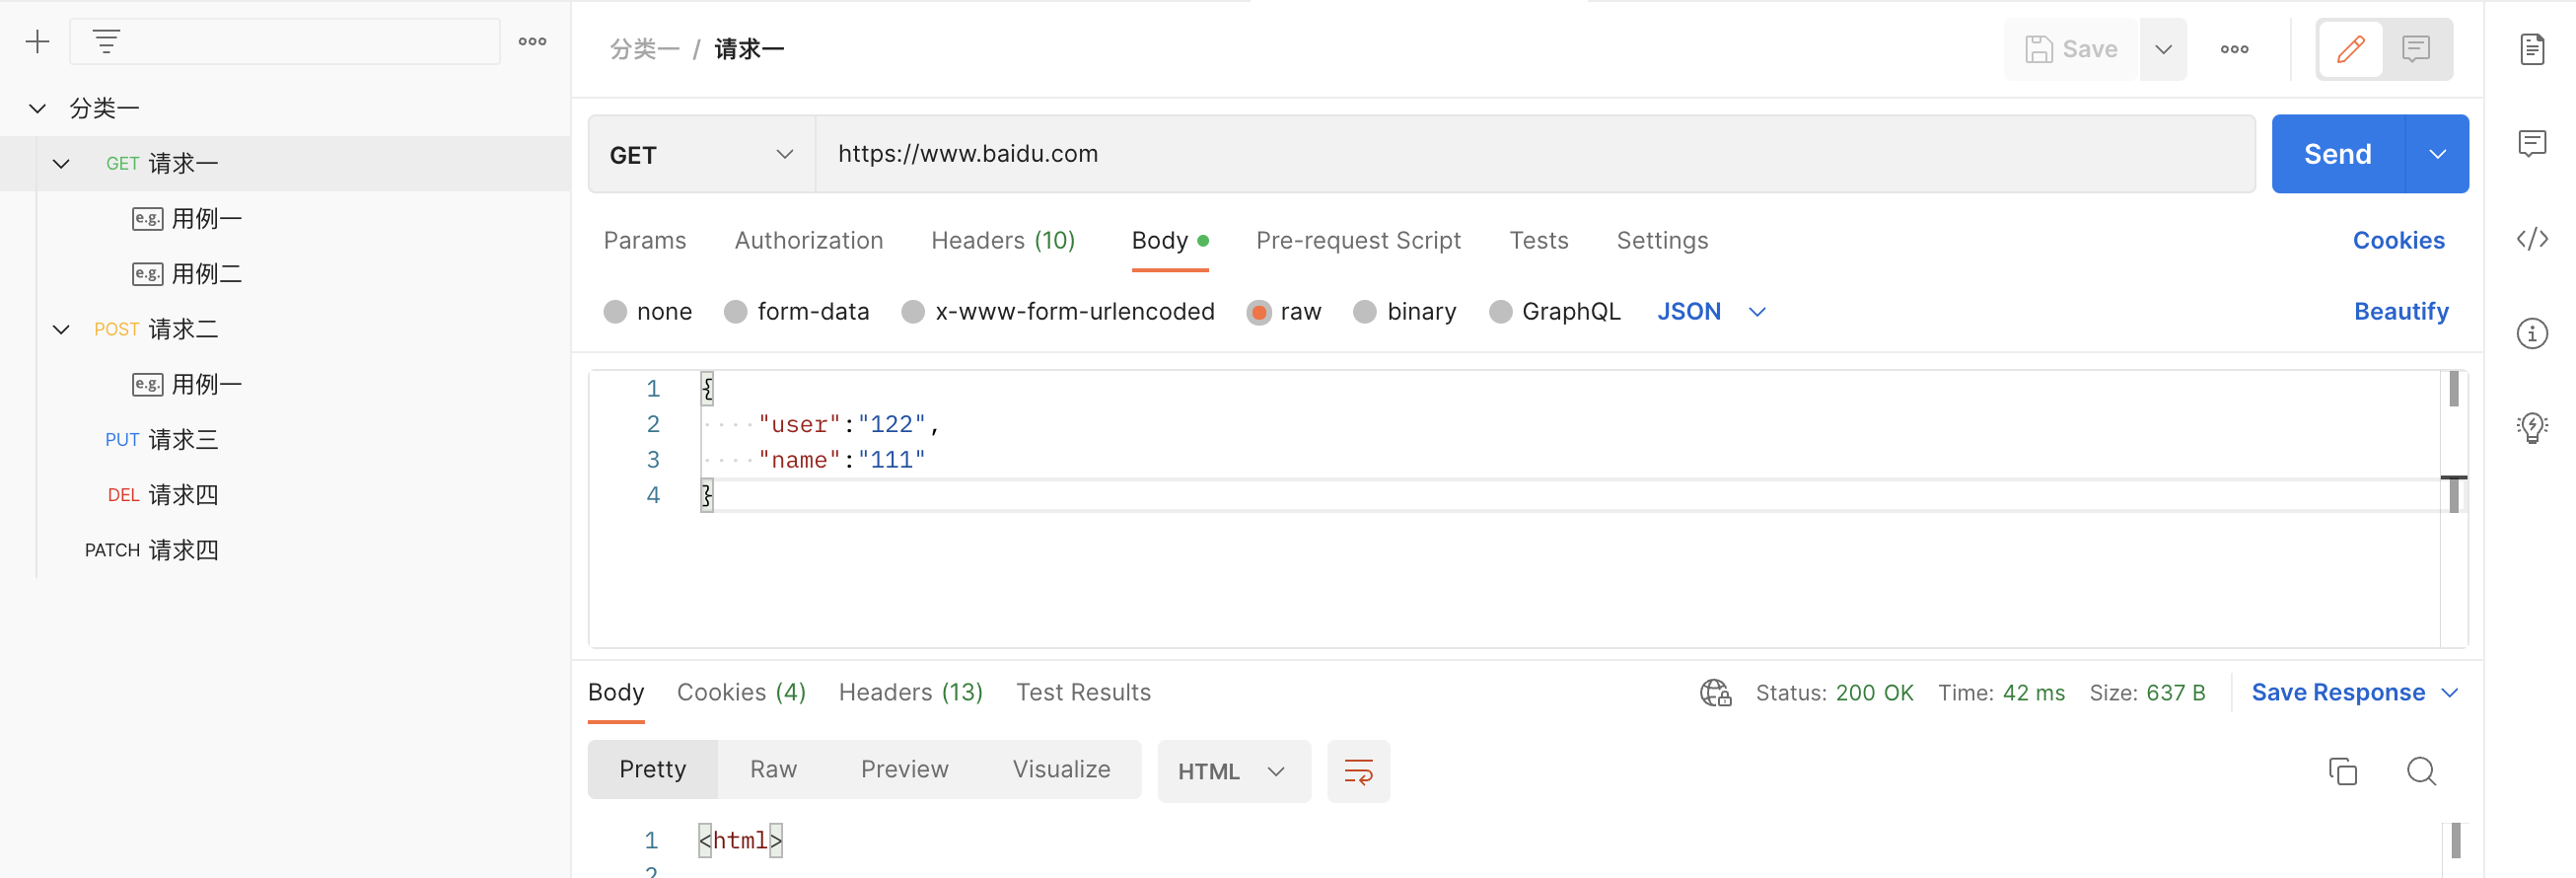
Task: Show request info via the info icon
Action: (x=2531, y=333)
